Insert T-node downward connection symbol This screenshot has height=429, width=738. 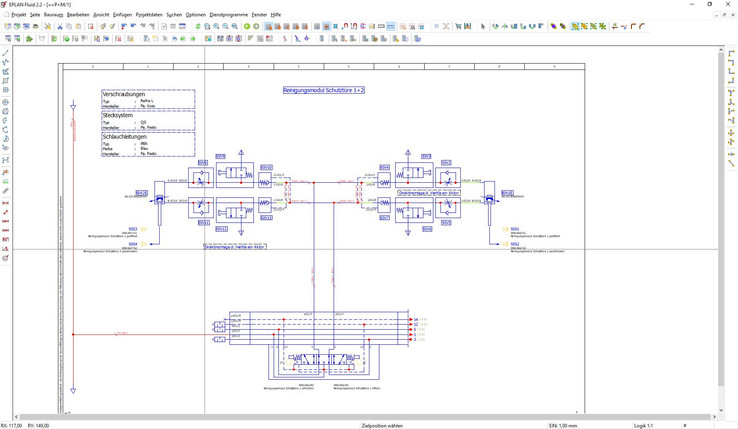[731, 93]
